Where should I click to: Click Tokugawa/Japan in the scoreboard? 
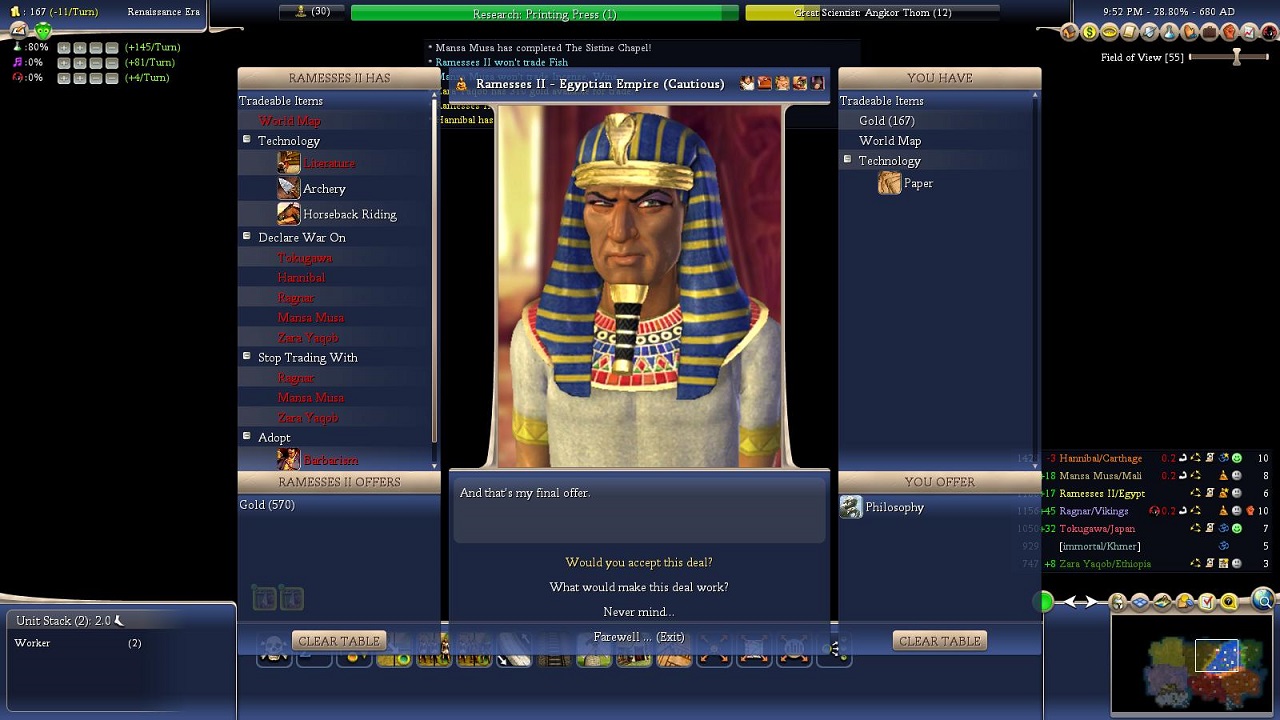pos(1097,528)
